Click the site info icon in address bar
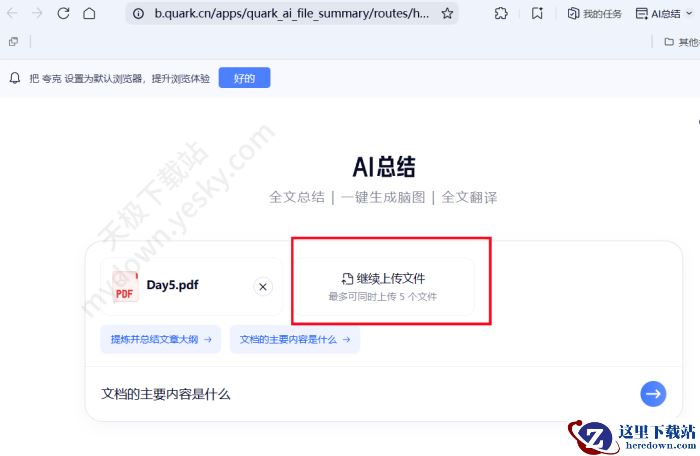 [138, 14]
